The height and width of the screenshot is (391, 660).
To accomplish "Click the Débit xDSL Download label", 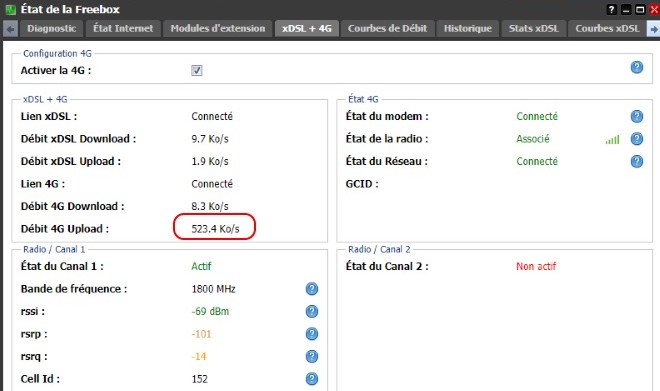I will point(78,138).
